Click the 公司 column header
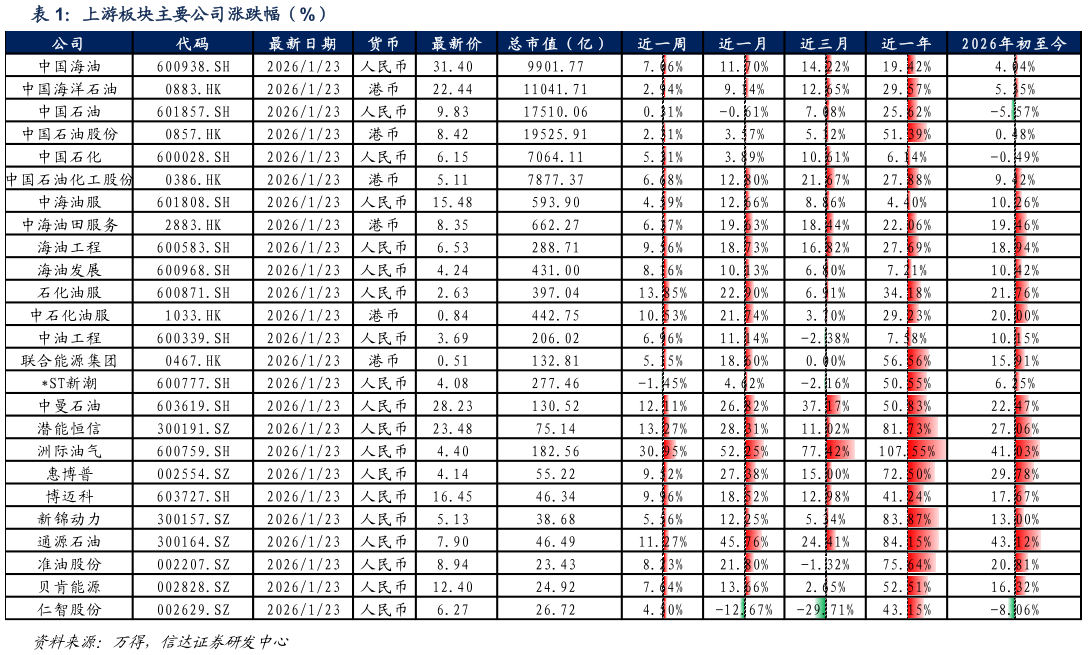The width and height of the screenshot is (1088, 655). [x=67, y=42]
